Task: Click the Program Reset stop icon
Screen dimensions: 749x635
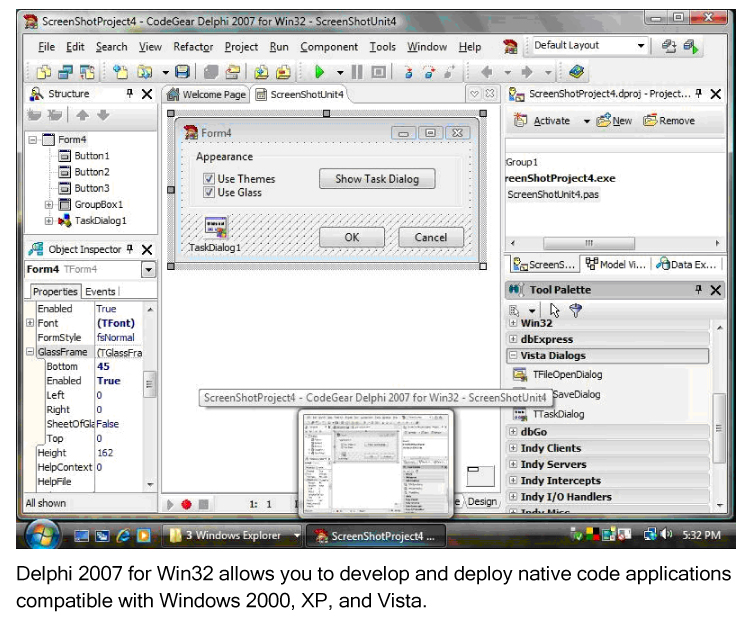Action: [x=379, y=72]
